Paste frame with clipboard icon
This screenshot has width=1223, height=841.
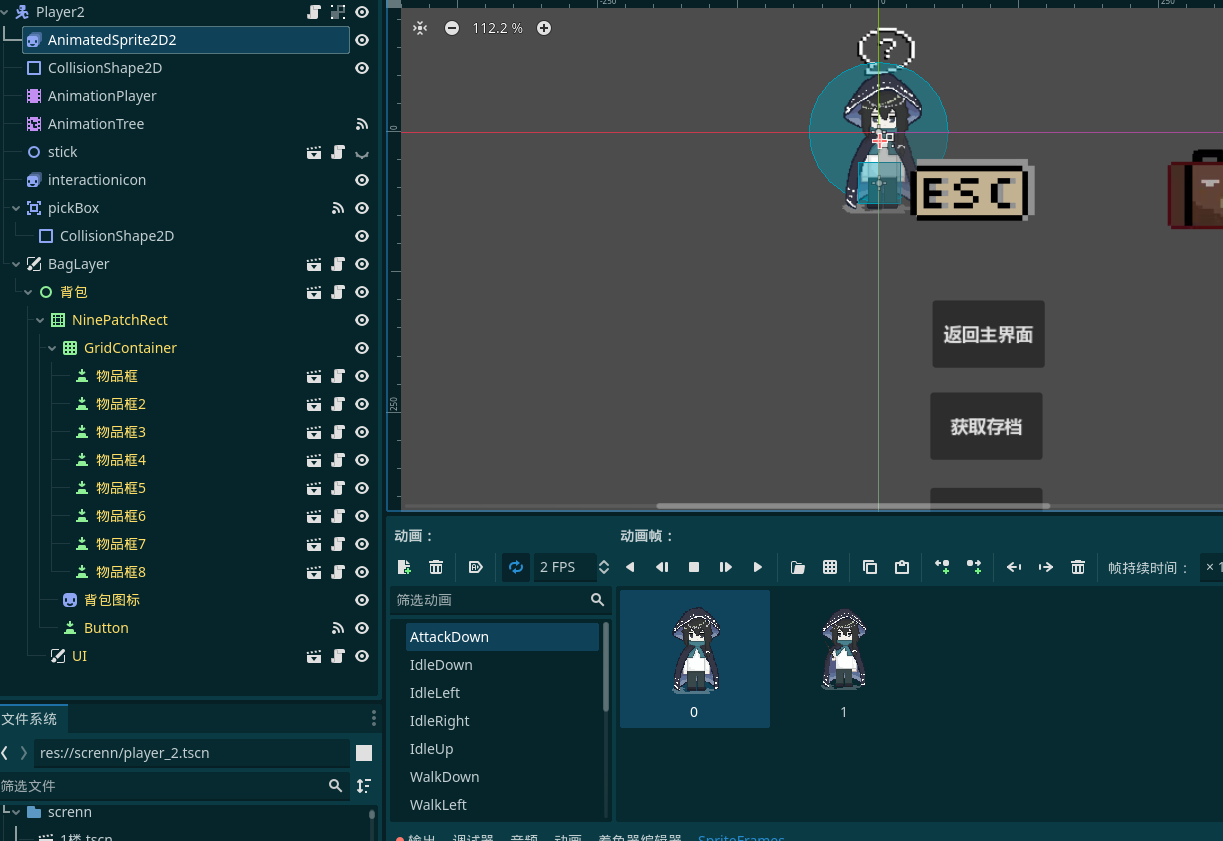902,567
